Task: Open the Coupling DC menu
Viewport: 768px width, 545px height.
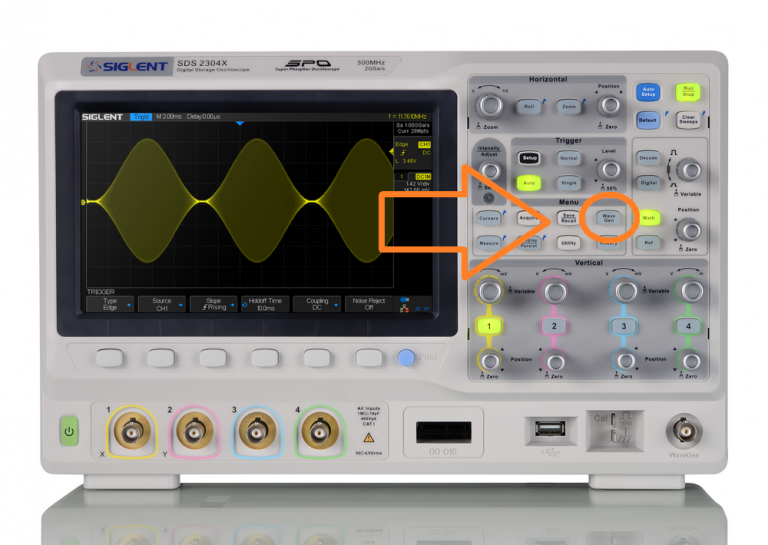Action: click(x=318, y=303)
